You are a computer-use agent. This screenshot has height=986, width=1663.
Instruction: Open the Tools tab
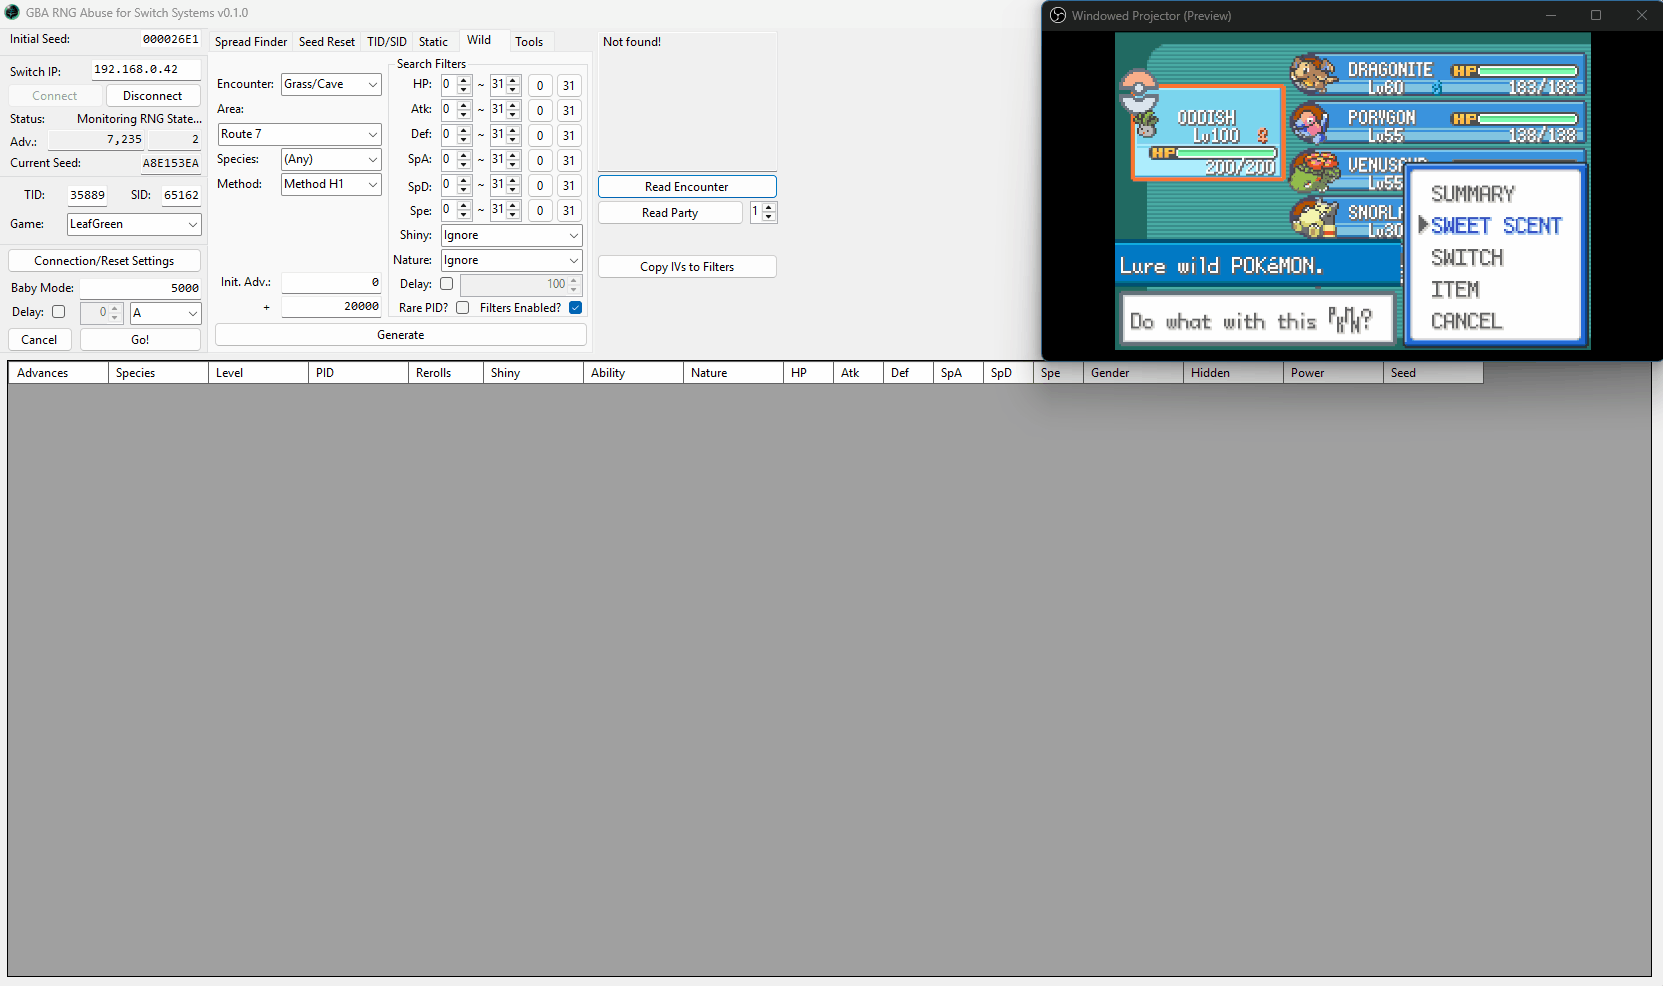coord(529,42)
